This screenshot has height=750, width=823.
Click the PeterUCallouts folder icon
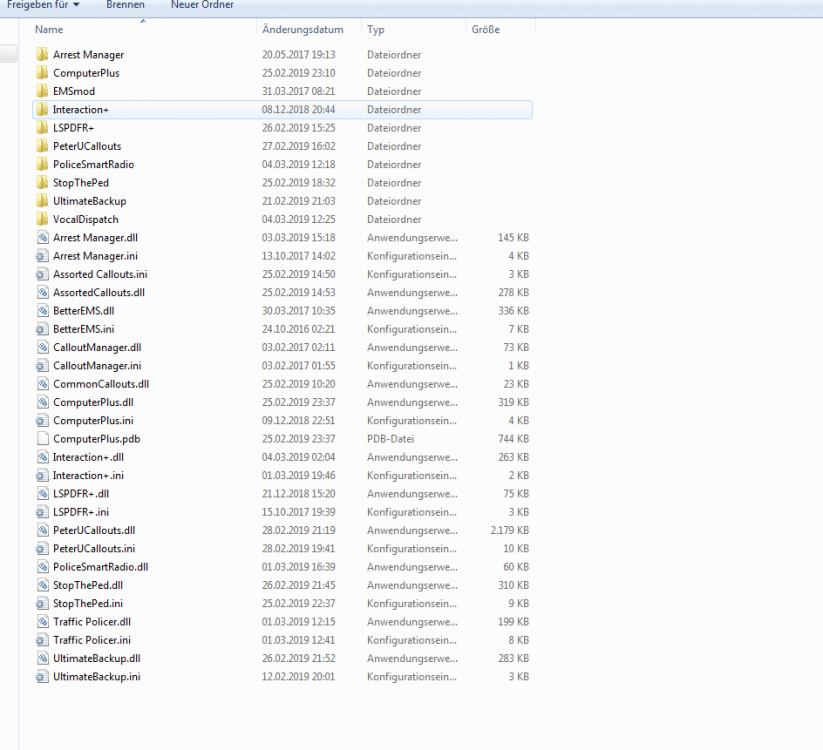pos(43,146)
